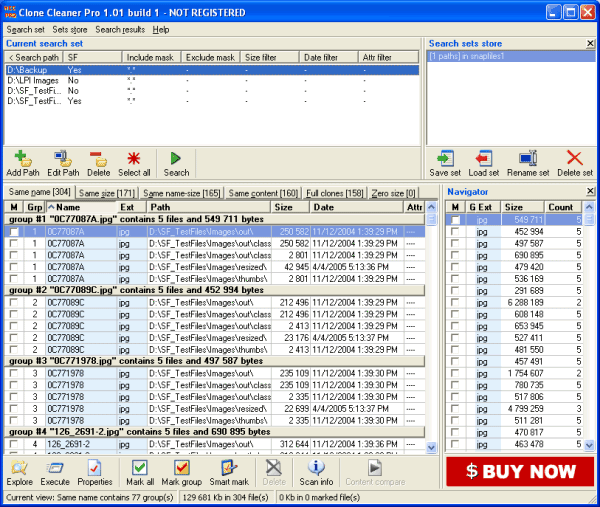Sort file list by Name column header
The image size is (600, 507).
pyautogui.click(x=80, y=207)
